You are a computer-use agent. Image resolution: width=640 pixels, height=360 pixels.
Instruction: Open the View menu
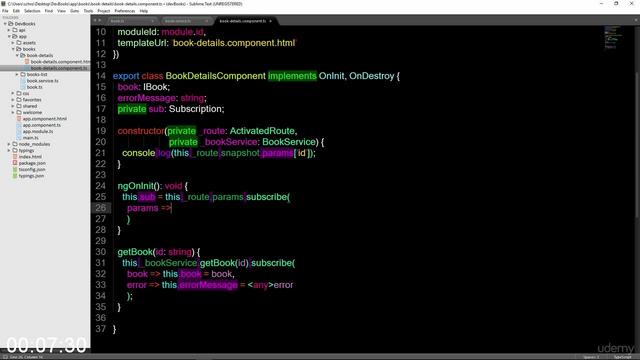[x=61, y=11]
